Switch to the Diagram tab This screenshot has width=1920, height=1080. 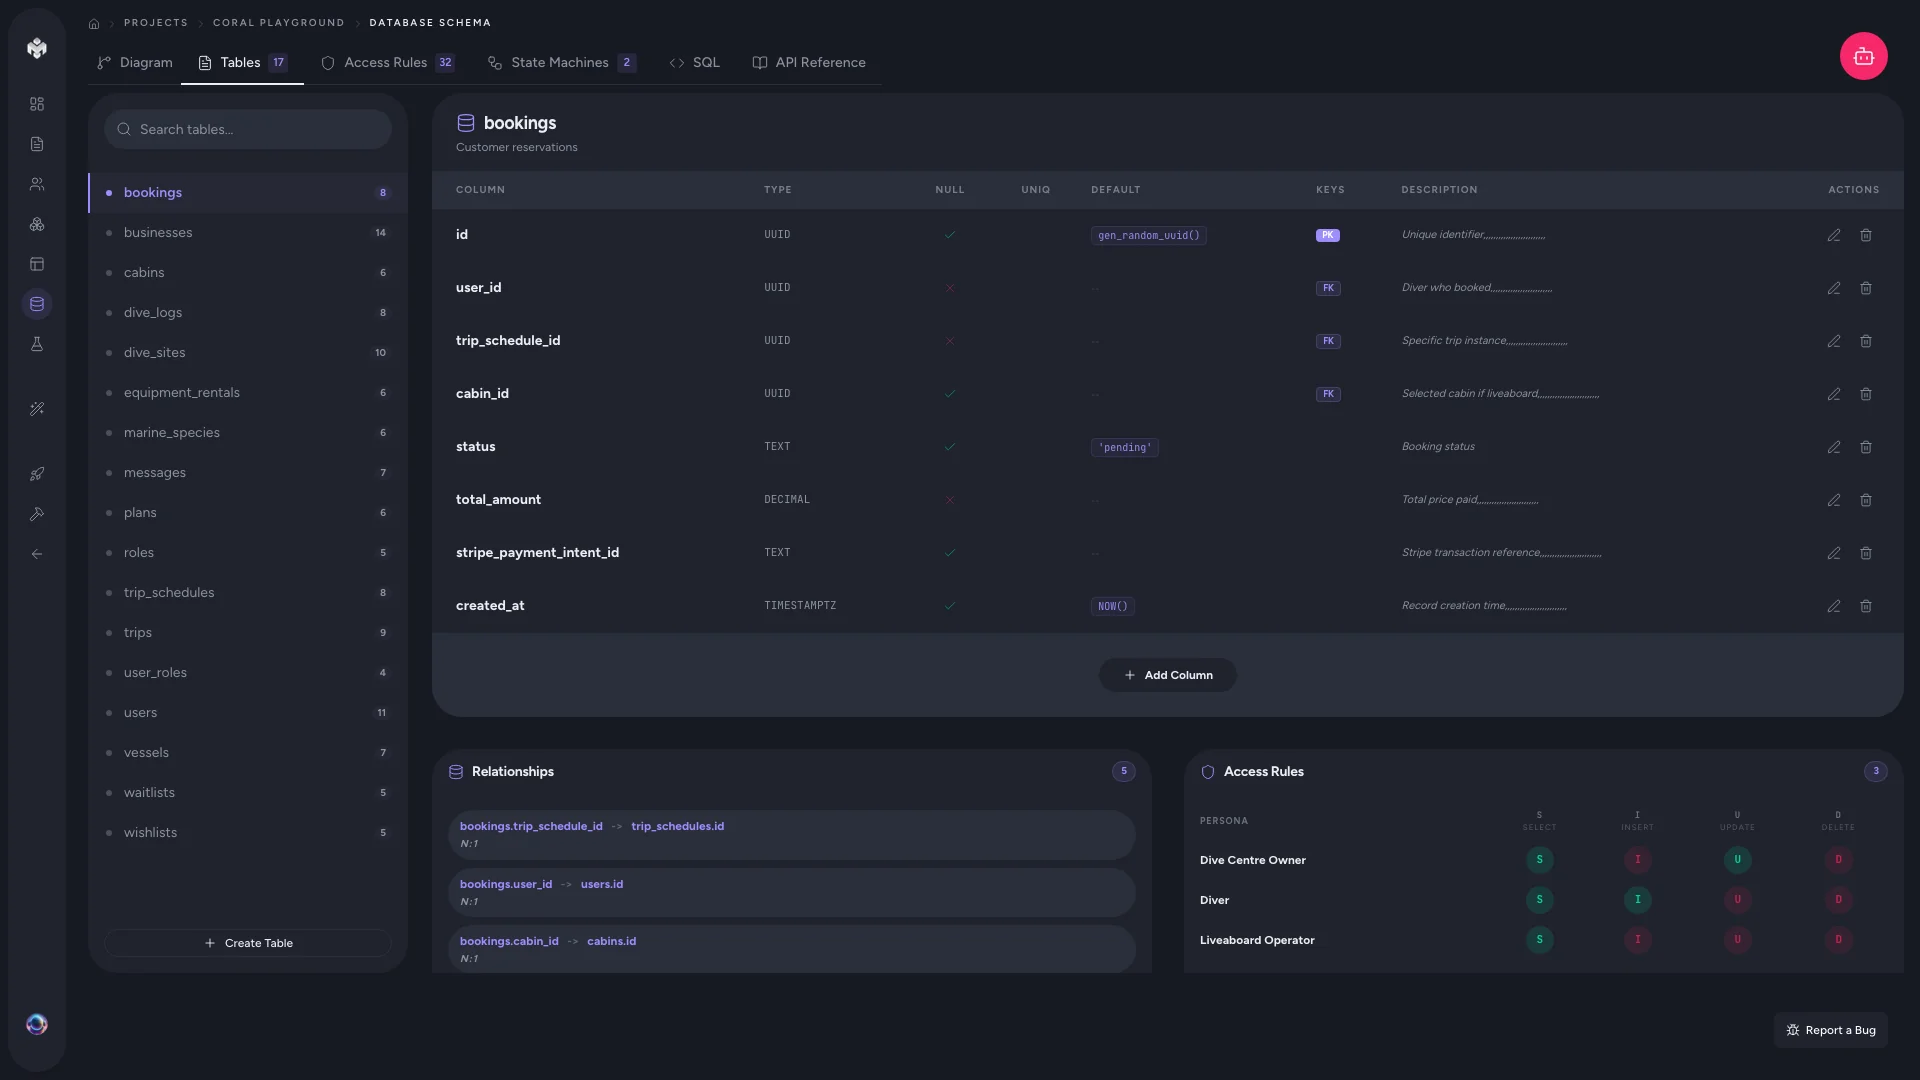click(x=134, y=62)
